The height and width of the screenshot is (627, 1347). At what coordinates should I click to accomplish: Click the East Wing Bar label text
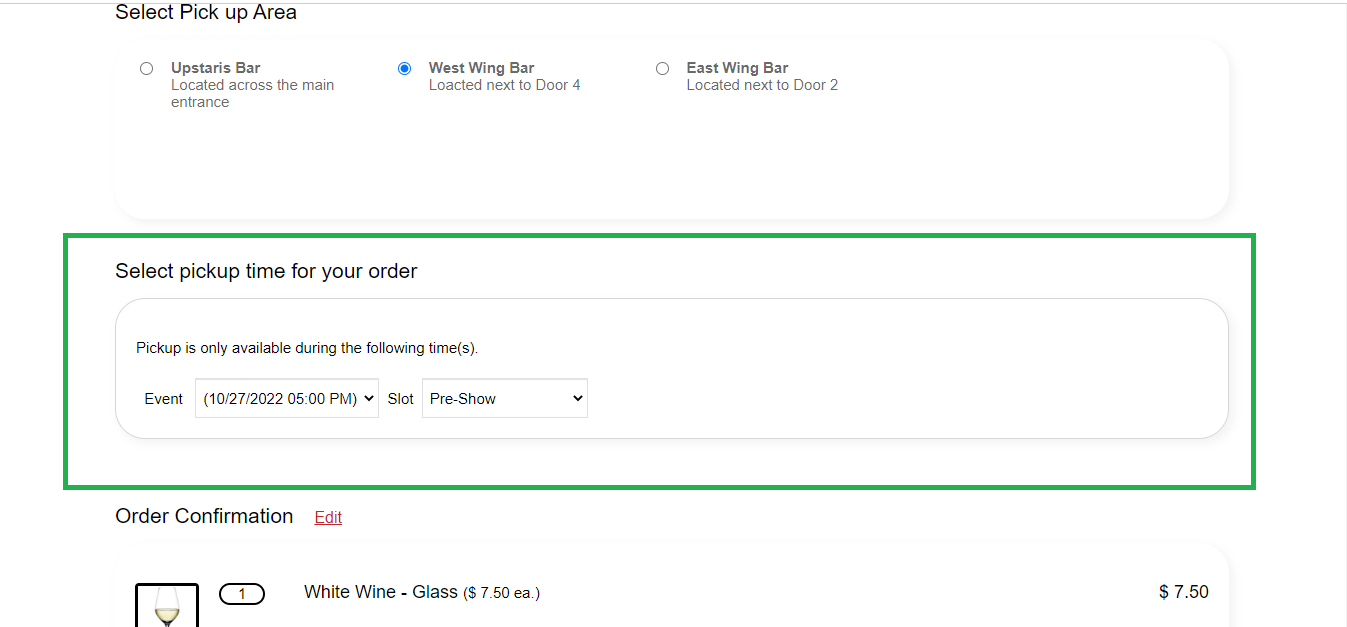[x=737, y=68]
